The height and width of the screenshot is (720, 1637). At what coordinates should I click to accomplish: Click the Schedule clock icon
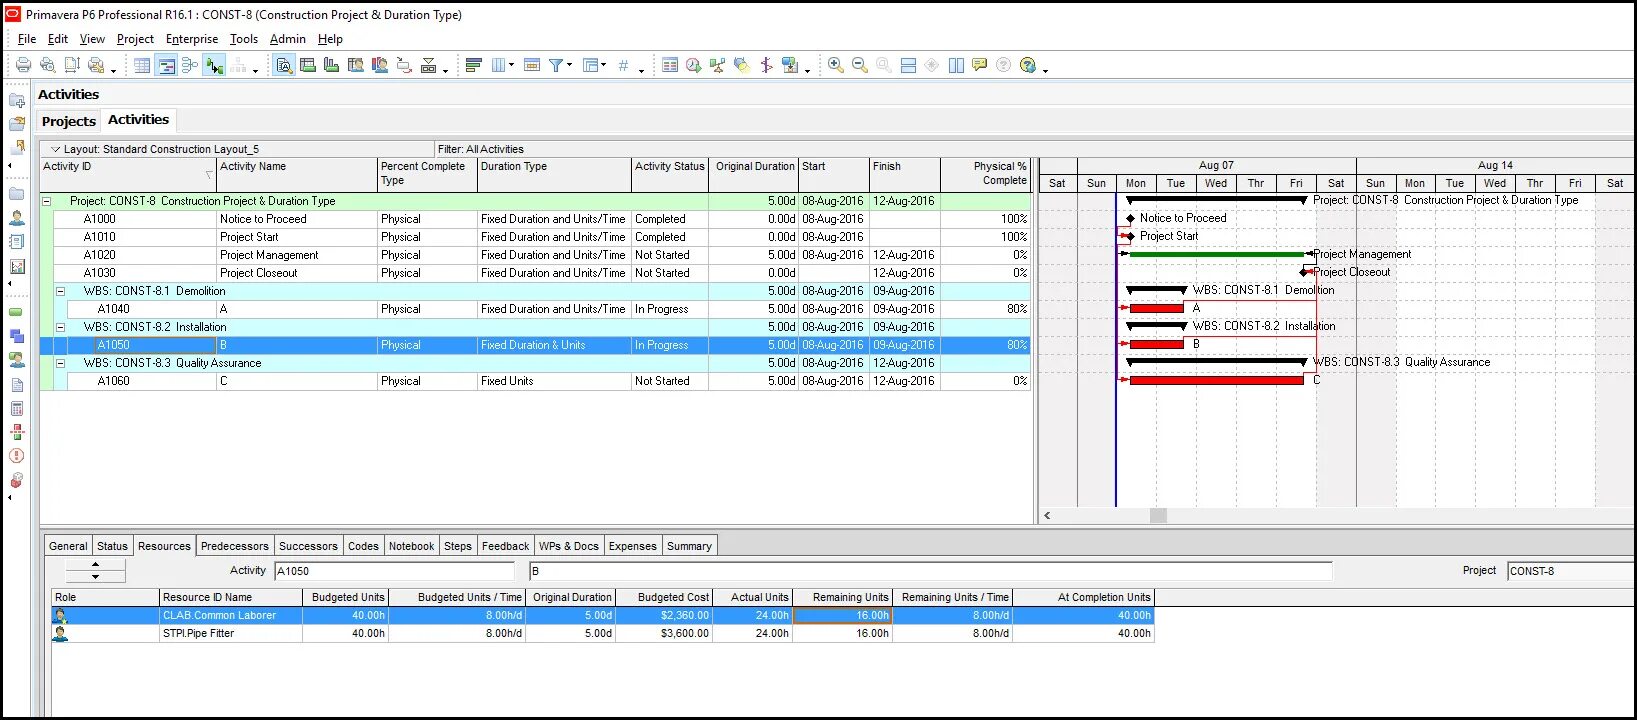point(694,66)
